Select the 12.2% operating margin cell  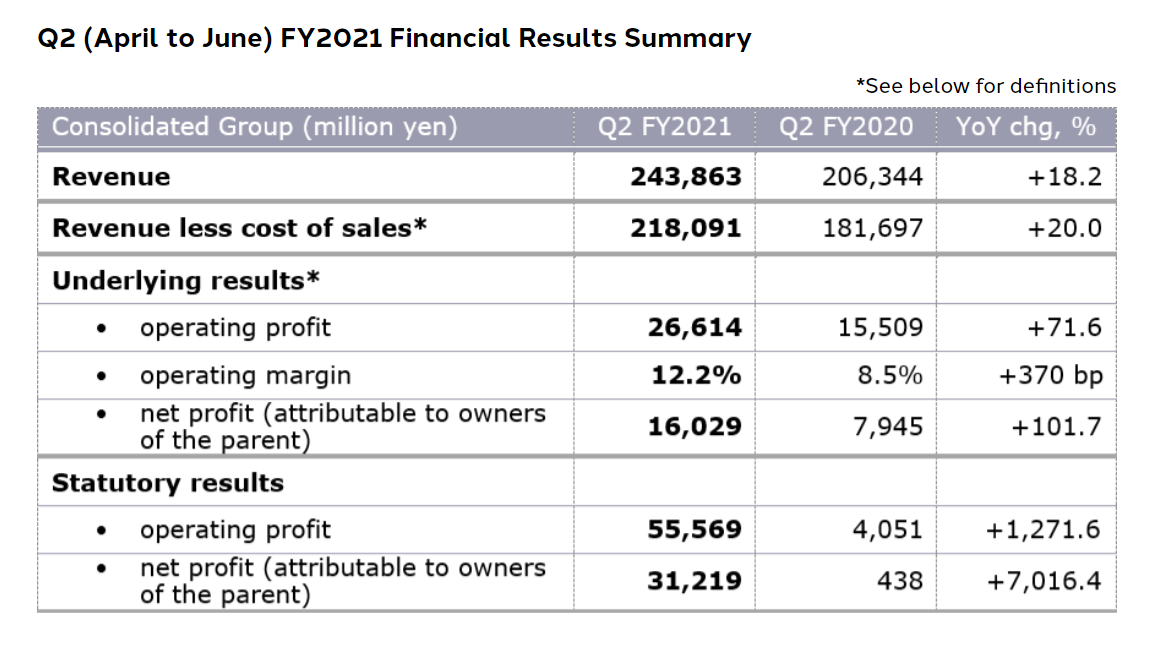click(696, 376)
